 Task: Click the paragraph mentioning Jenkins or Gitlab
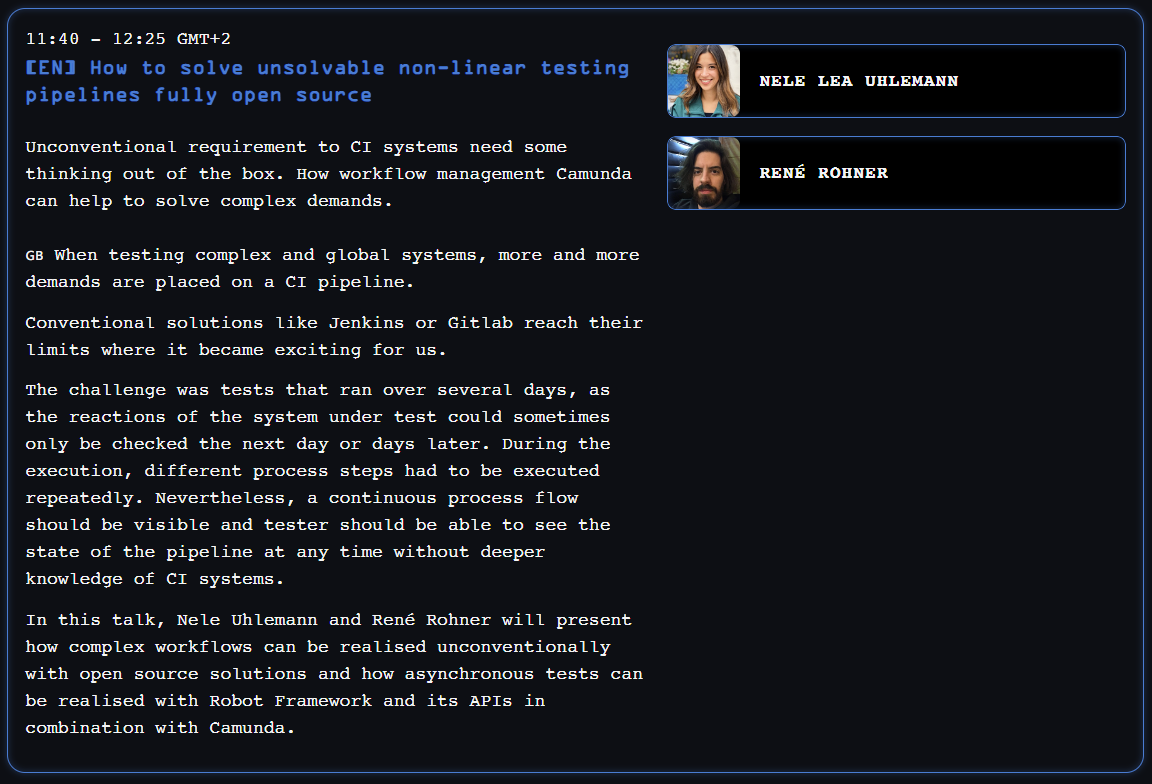333,336
